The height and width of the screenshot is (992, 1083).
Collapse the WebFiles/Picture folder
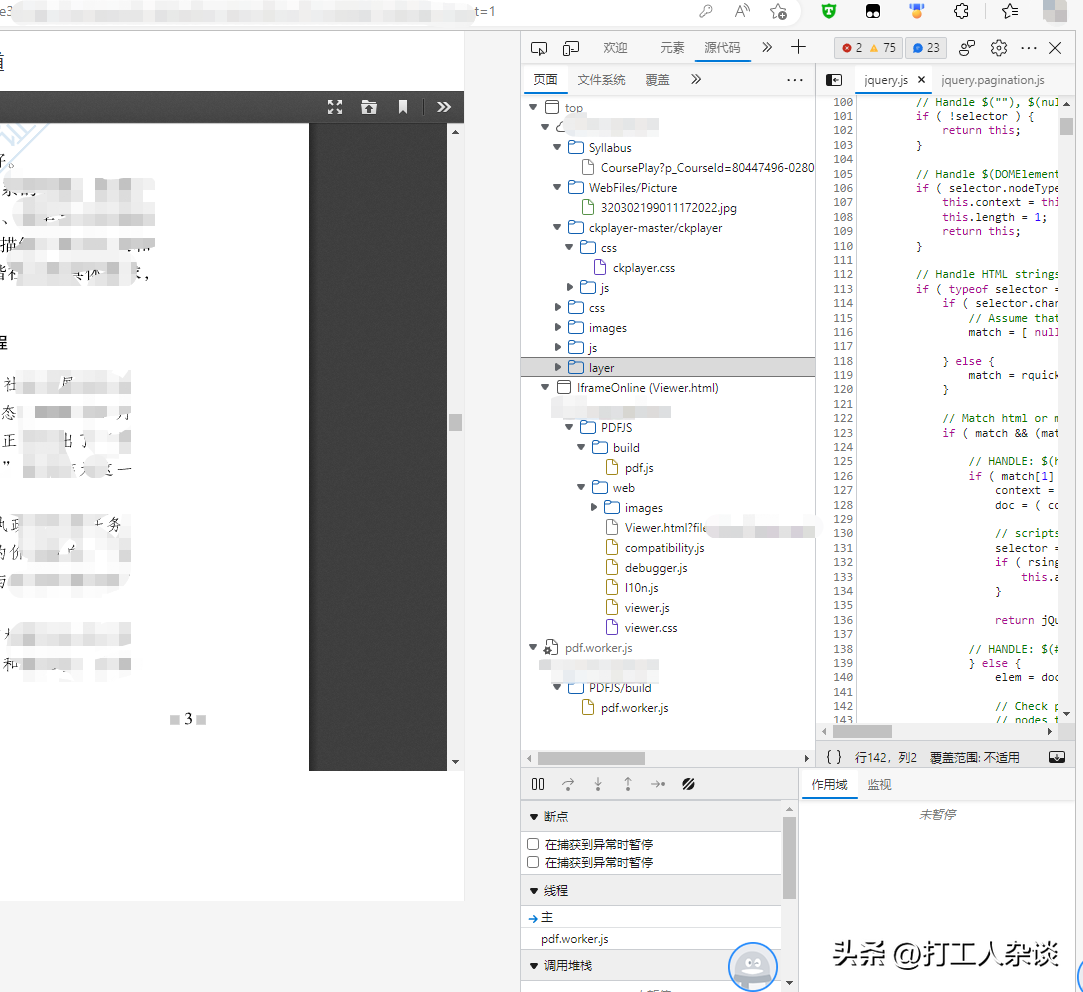pos(557,187)
